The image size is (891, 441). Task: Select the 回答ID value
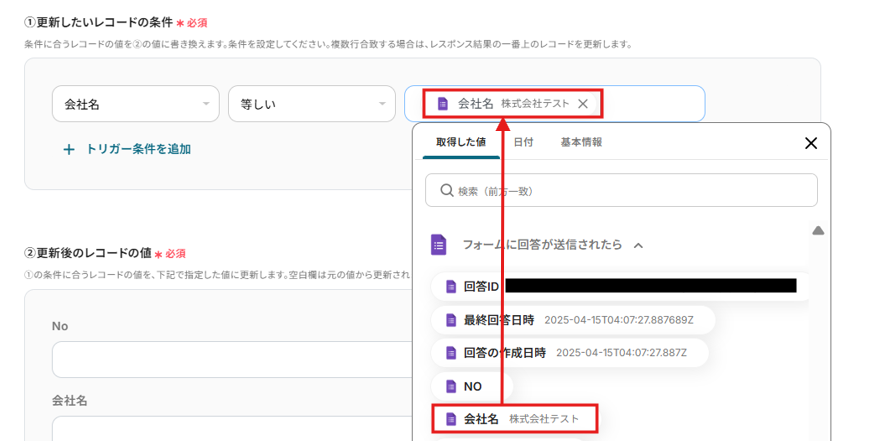tap(619, 286)
